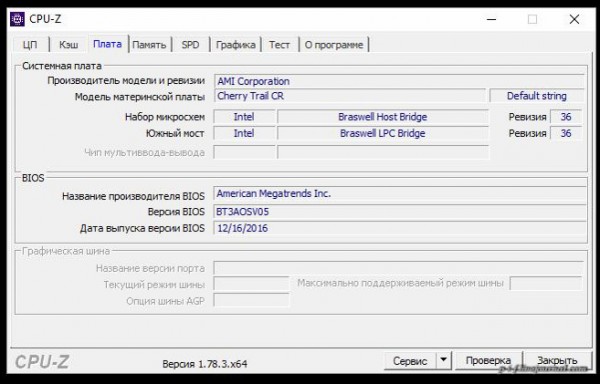Click revision 36 in Южный мост row
Image resolution: width=600 pixels, height=384 pixels.
pos(566,133)
